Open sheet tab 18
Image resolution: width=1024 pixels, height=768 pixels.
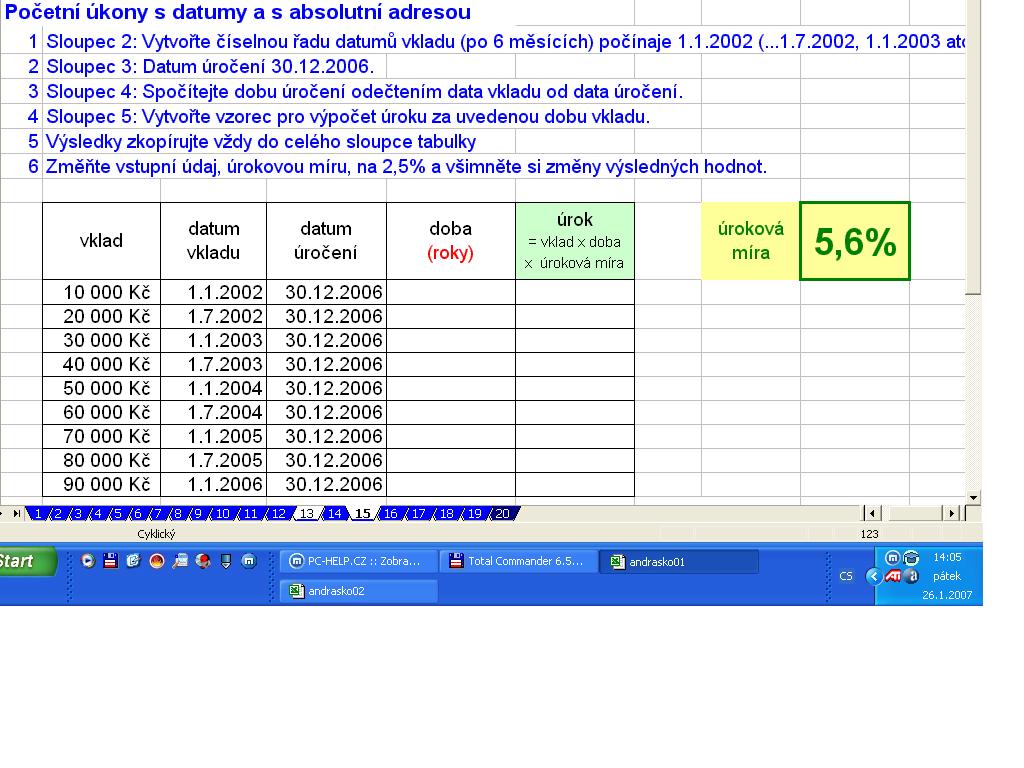coord(447,513)
